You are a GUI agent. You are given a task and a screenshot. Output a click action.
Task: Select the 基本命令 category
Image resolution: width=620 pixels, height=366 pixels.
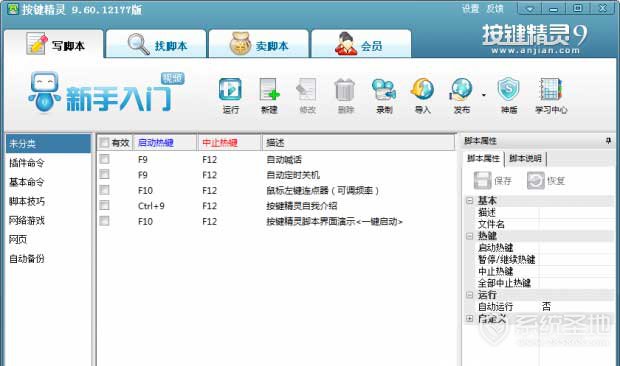pos(48,182)
